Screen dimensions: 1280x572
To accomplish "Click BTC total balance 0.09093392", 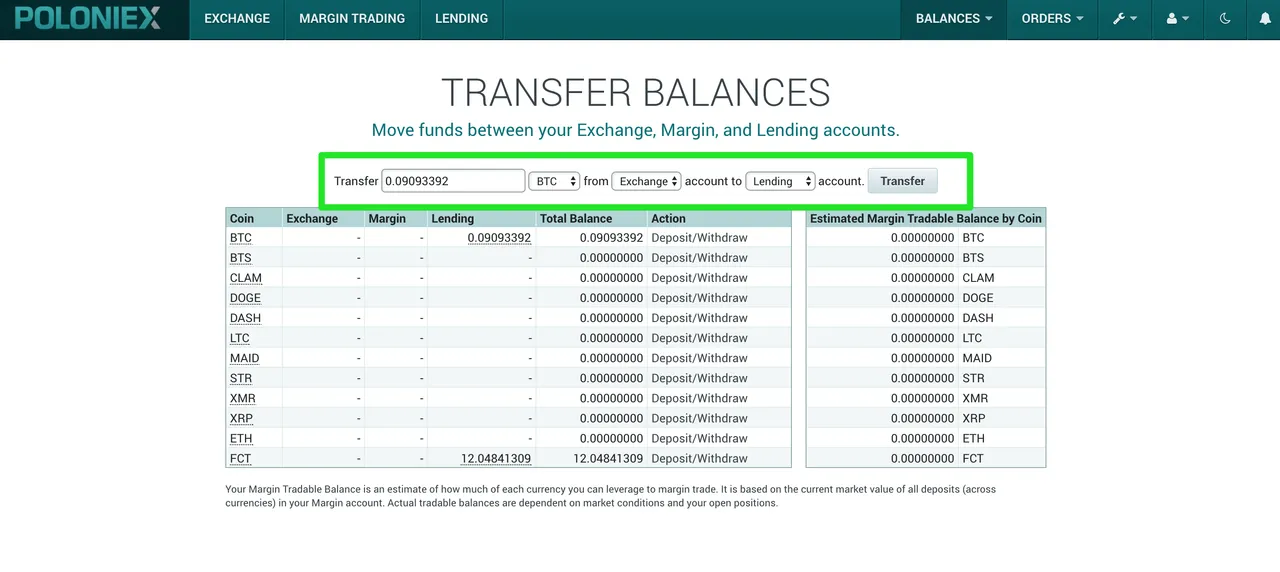I will 612,238.
